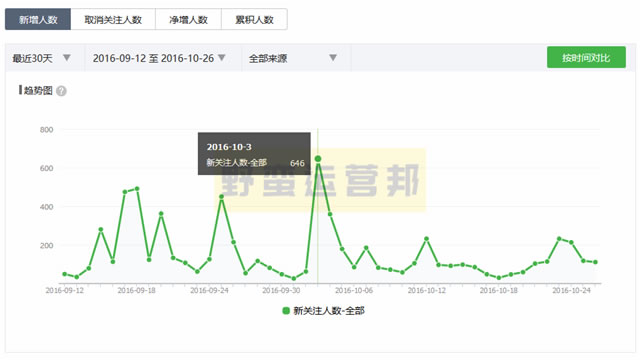Open the 取消关注人数 tab
640x360 pixels.
113,19
